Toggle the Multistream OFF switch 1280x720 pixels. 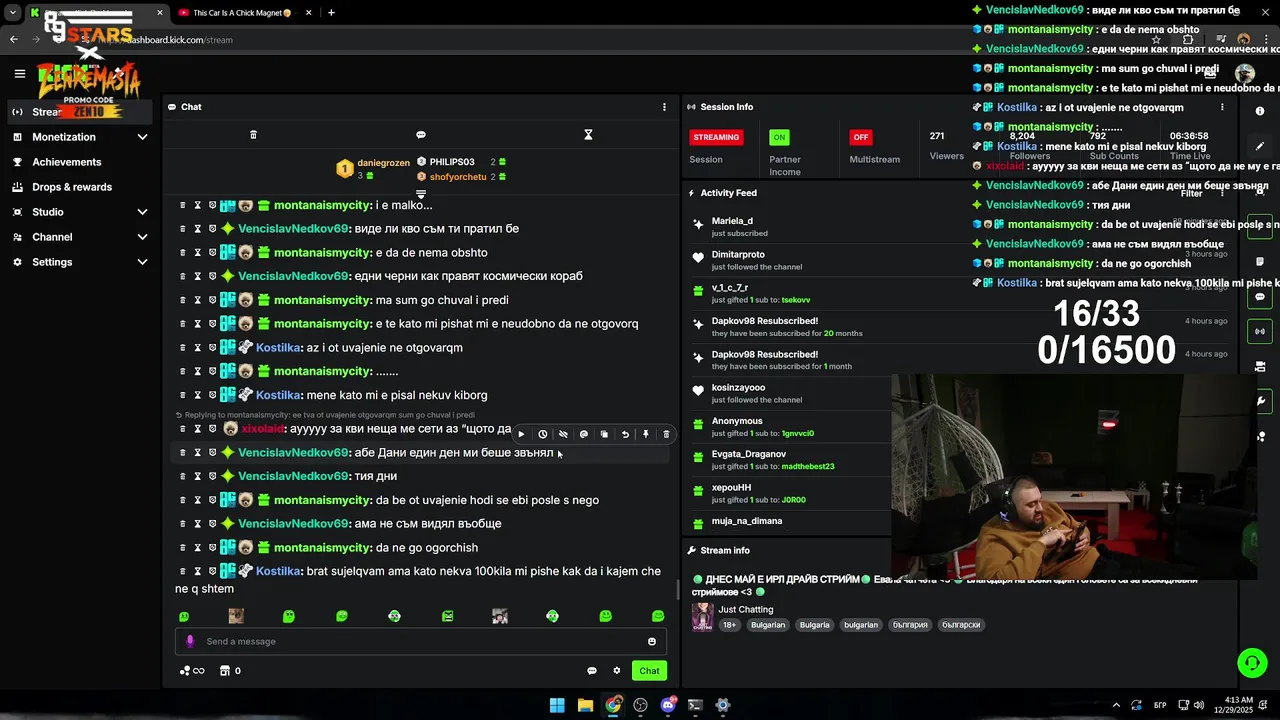860,137
